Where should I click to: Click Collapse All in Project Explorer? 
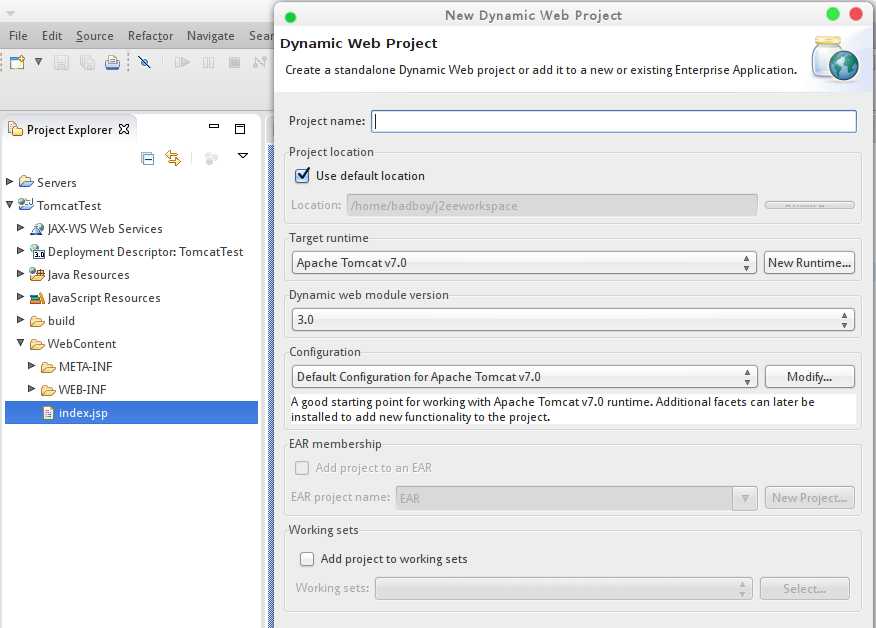coord(147,159)
